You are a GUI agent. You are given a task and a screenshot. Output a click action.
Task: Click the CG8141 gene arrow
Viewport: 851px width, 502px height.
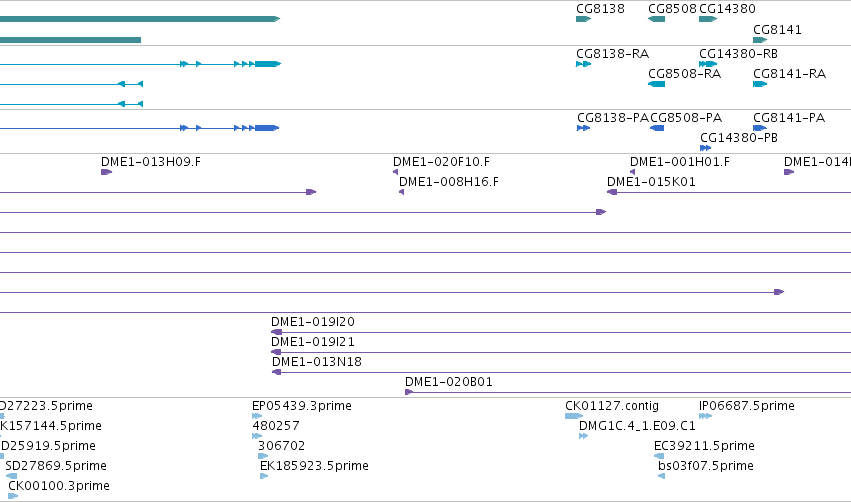(x=760, y=40)
